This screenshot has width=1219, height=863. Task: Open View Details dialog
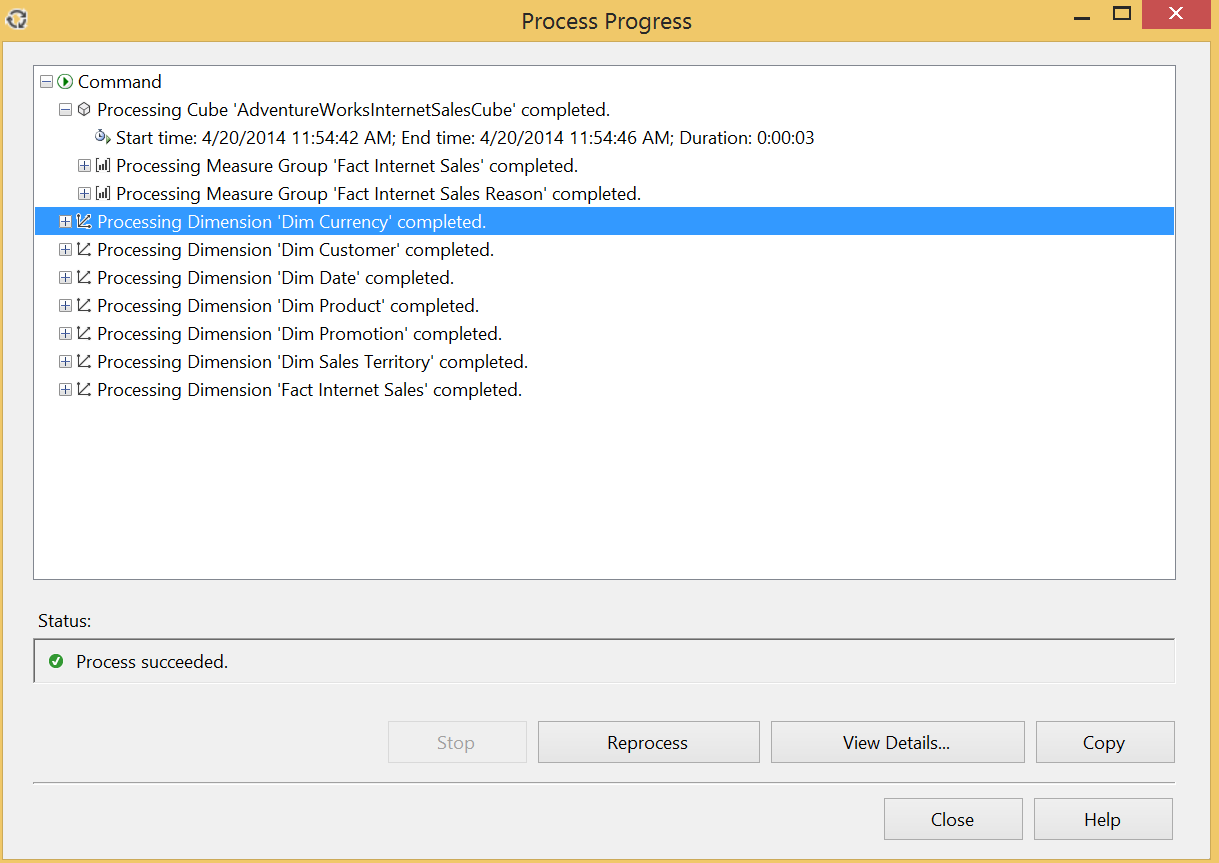click(897, 742)
